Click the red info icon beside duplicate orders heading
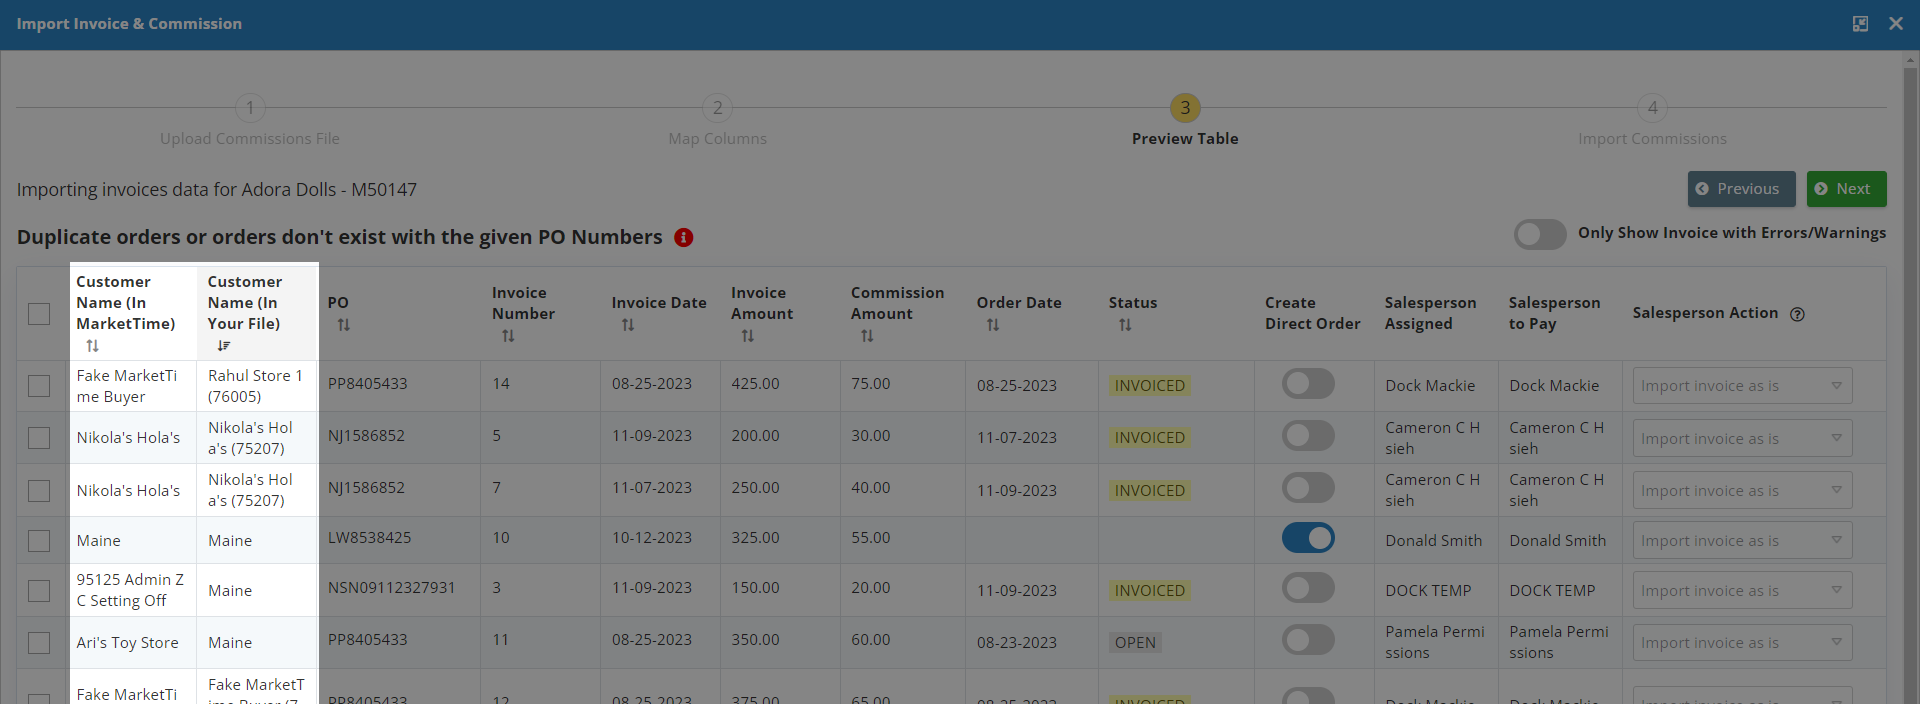1920x704 pixels. pos(684,238)
